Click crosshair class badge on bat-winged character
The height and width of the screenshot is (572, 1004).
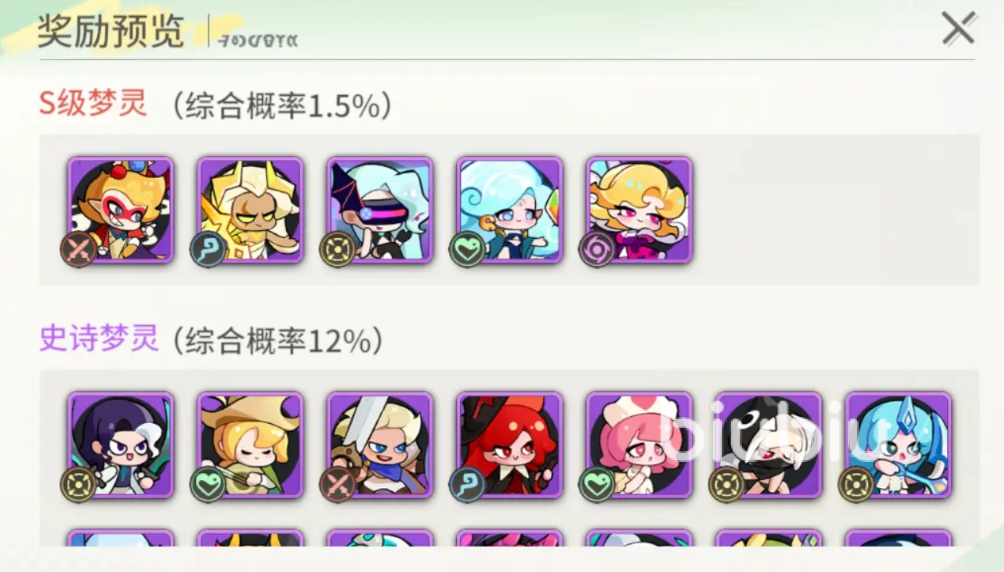click(x=337, y=249)
